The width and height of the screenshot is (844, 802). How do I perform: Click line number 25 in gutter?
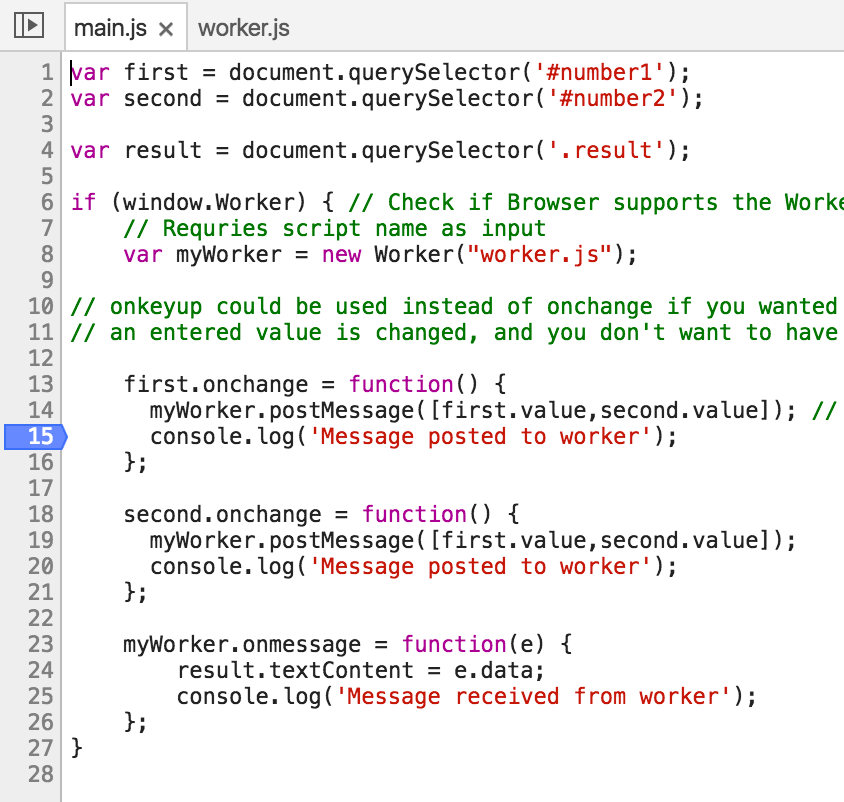click(x=40, y=697)
